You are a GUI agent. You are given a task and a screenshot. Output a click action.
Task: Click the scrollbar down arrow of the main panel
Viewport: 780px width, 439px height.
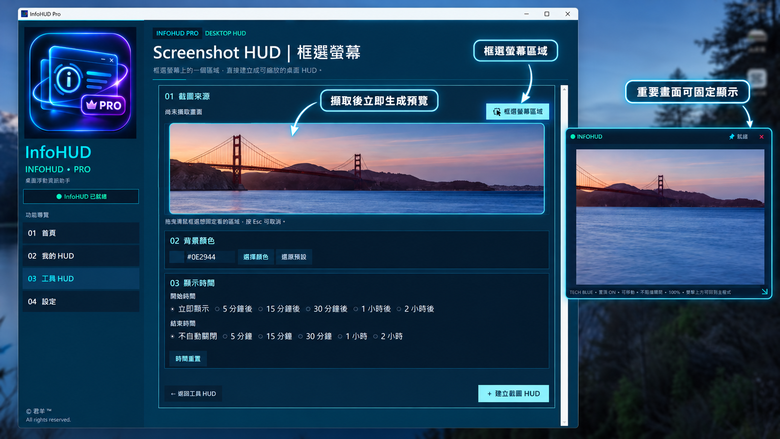(564, 422)
